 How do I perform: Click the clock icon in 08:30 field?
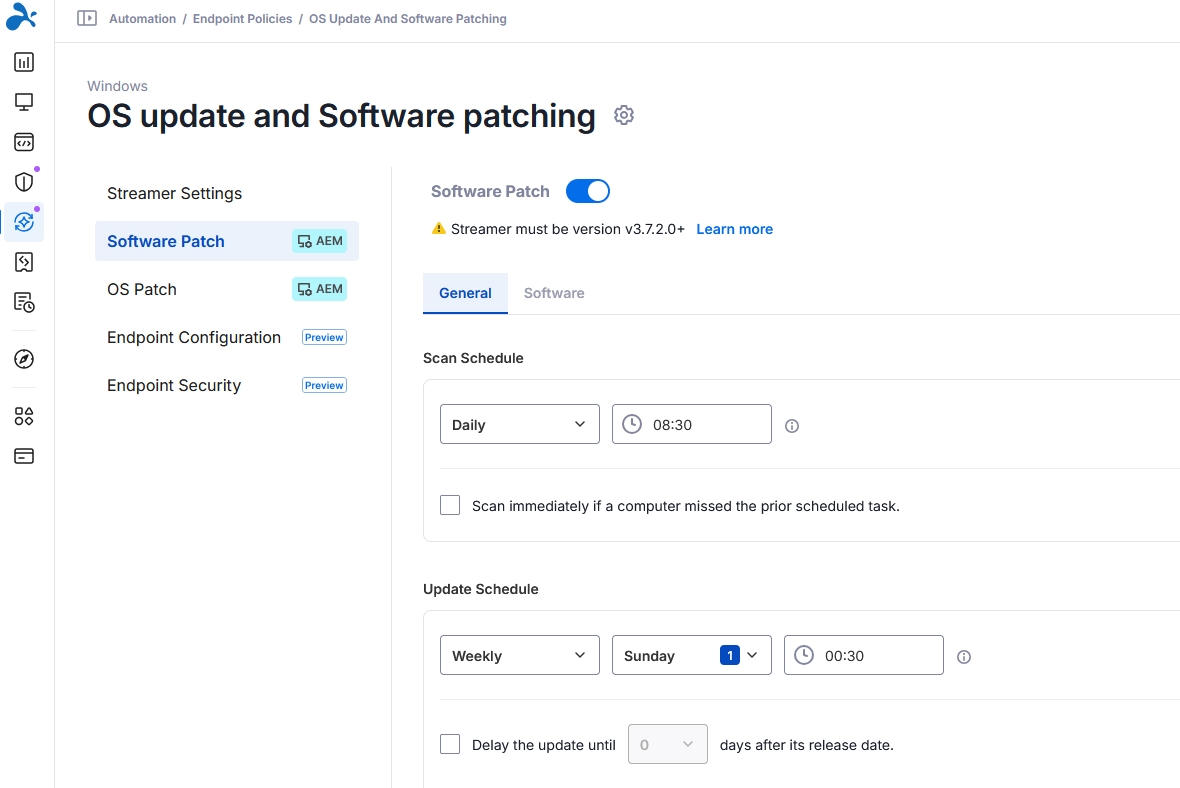[x=632, y=424]
